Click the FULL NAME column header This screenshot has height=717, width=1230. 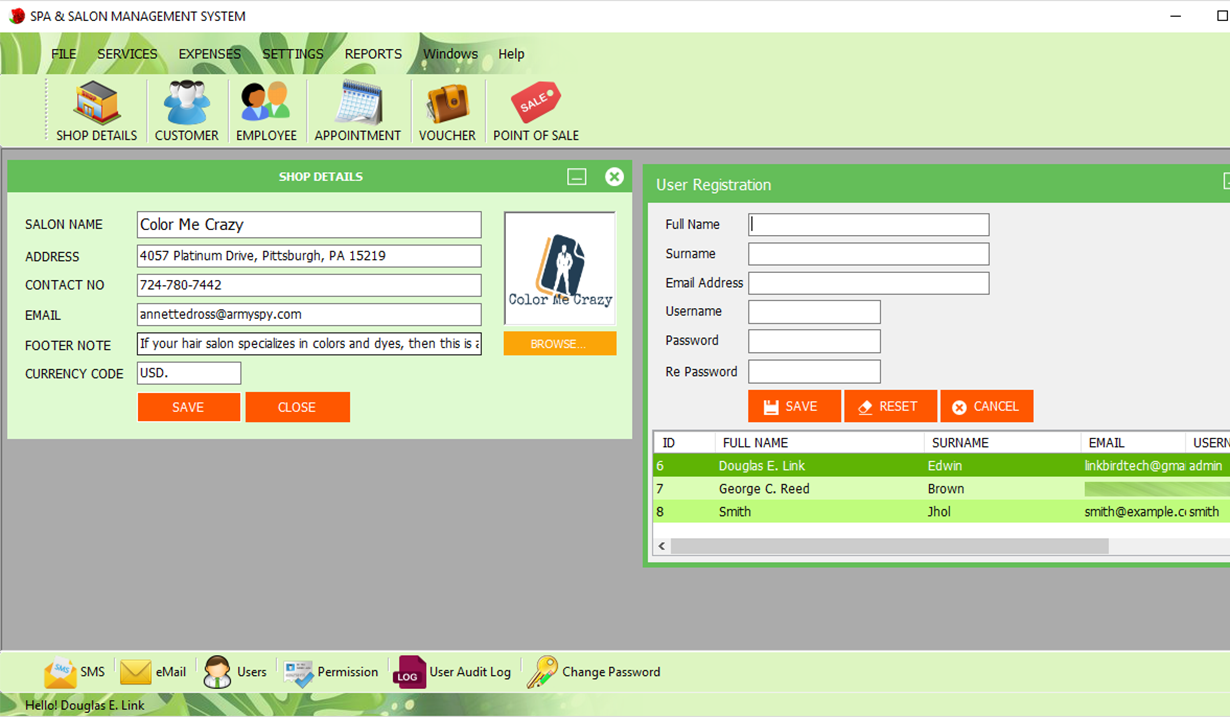click(x=819, y=442)
